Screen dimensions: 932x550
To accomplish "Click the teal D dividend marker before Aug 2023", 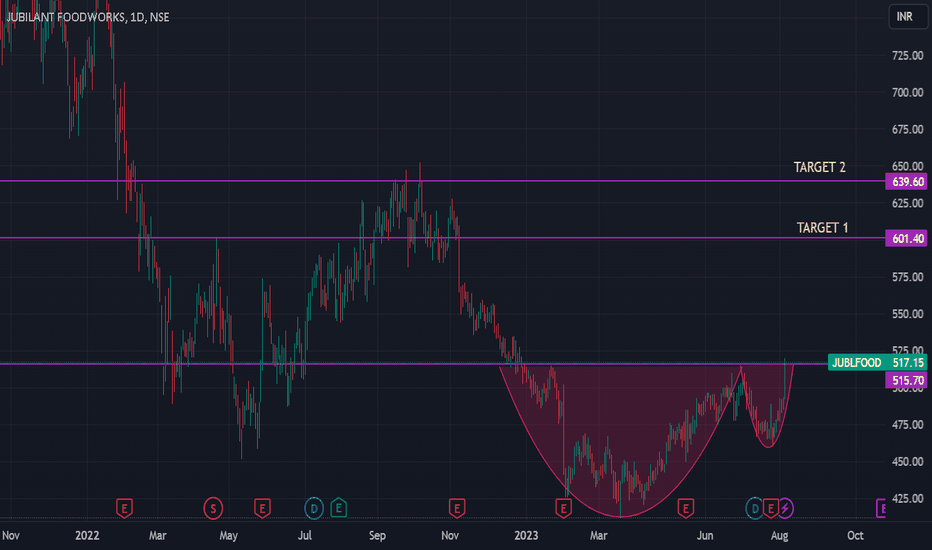I will [753, 508].
